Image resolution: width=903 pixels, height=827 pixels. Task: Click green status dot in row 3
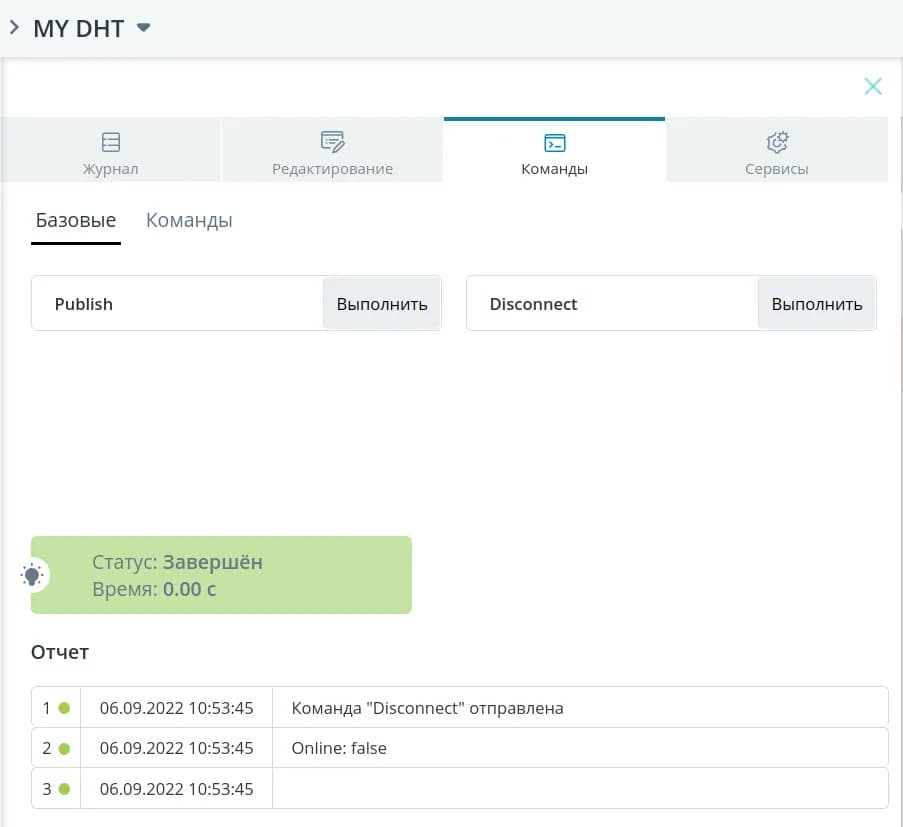pyautogui.click(x=64, y=789)
